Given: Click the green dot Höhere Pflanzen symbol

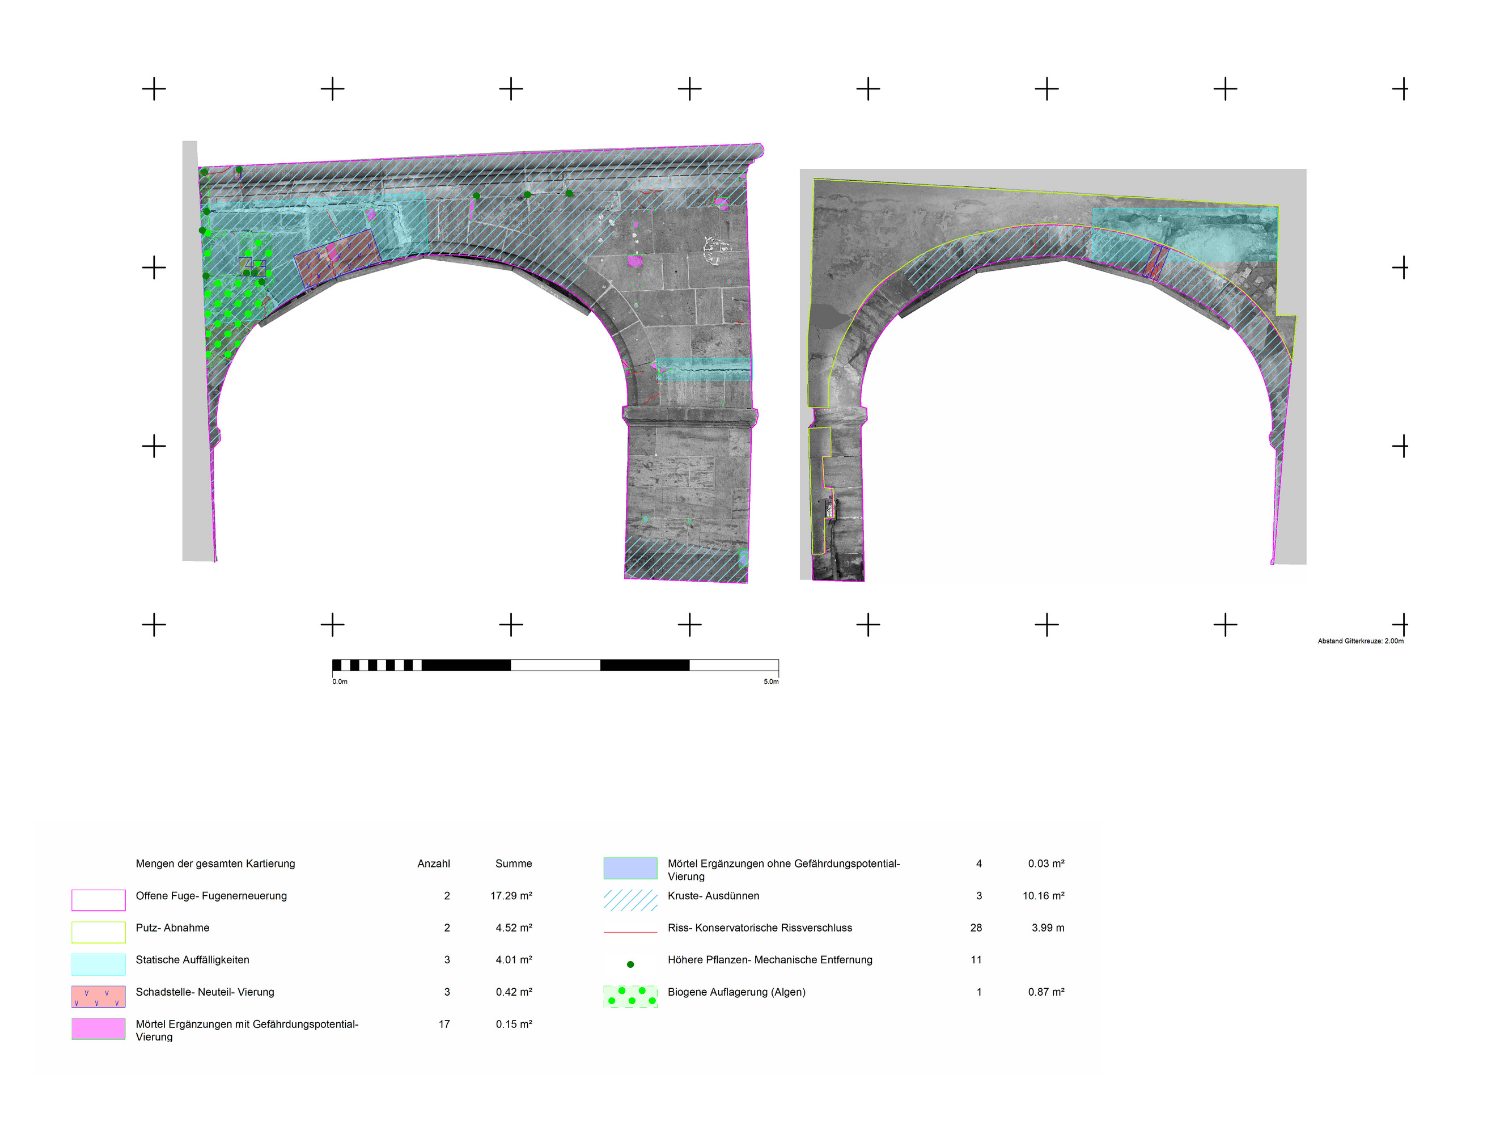Looking at the screenshot, I should coord(630,964).
